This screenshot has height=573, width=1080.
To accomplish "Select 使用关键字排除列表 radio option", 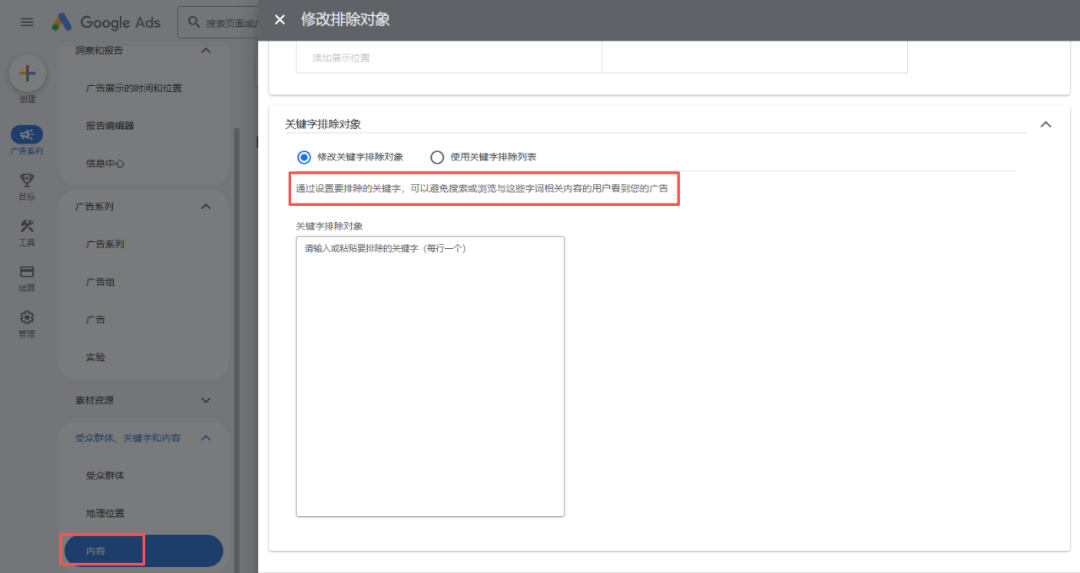I will [x=437, y=157].
